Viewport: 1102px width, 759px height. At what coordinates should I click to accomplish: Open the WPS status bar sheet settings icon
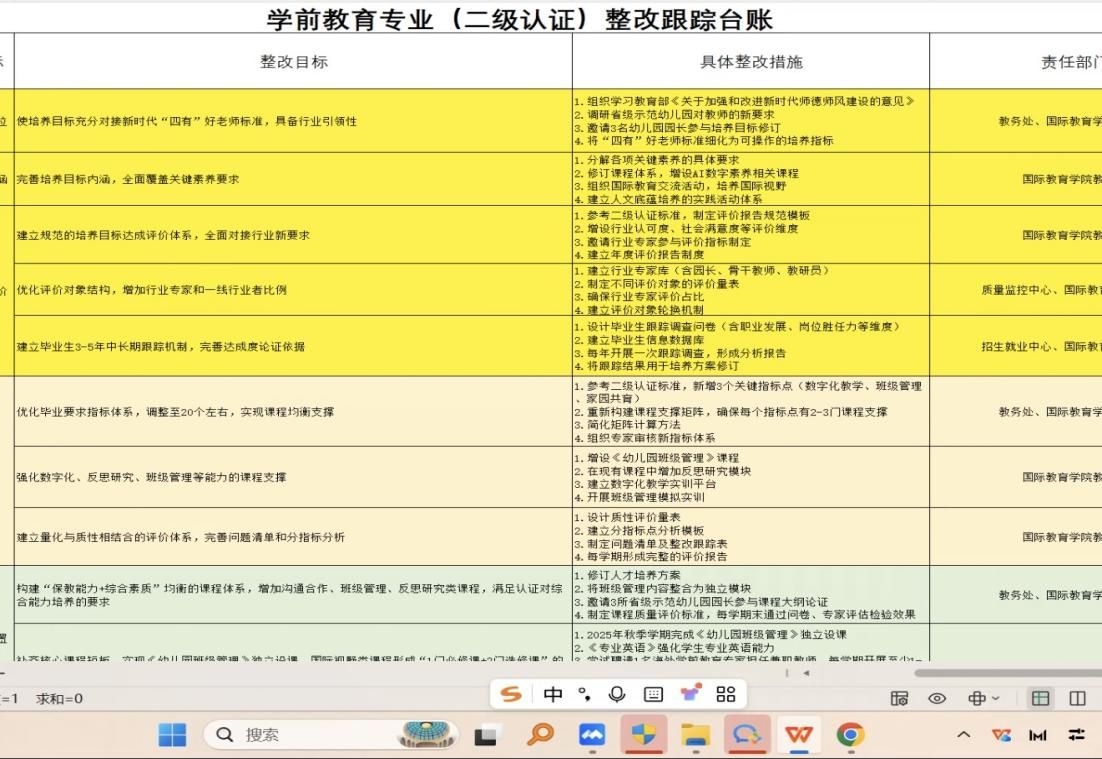click(x=899, y=698)
